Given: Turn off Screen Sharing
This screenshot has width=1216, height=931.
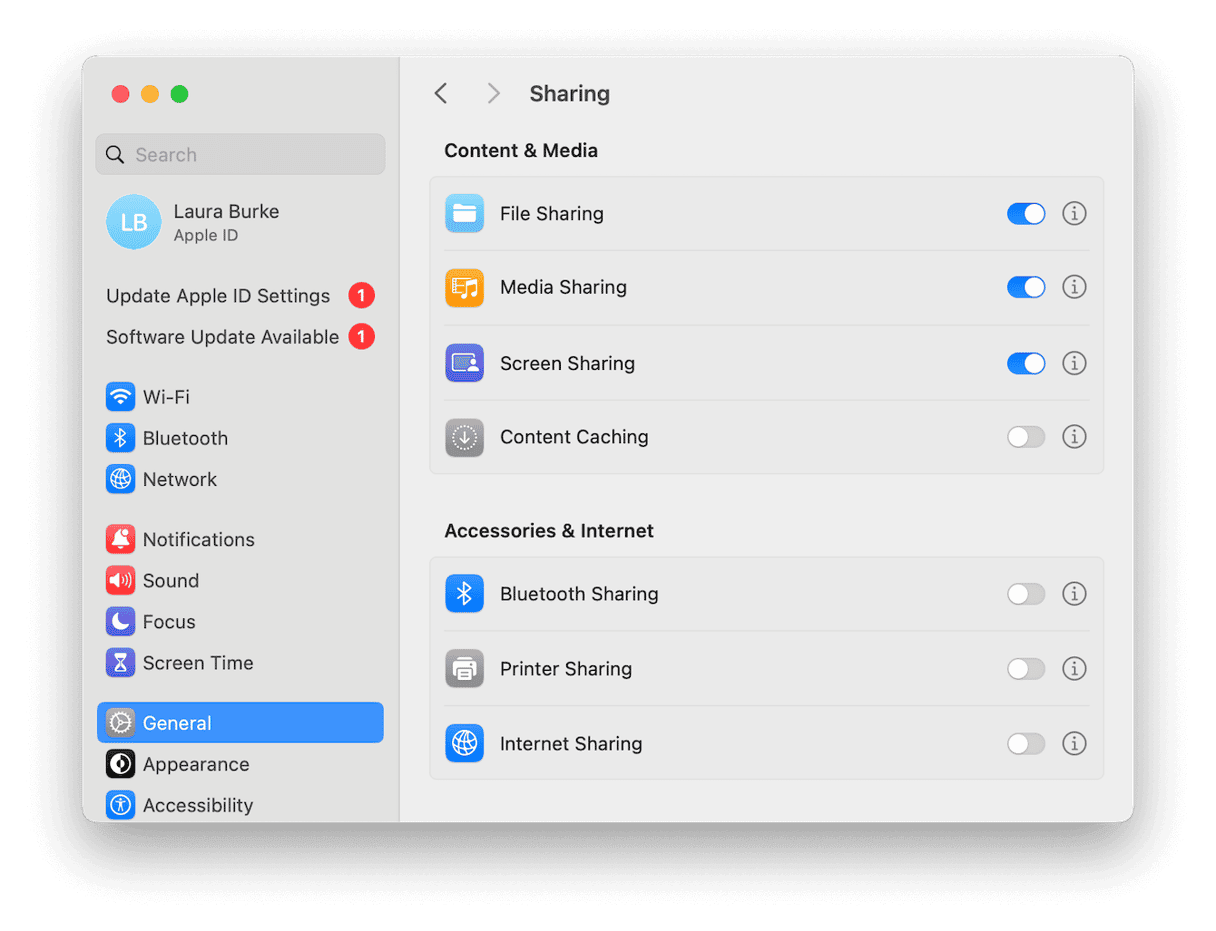Looking at the screenshot, I should [1026, 363].
